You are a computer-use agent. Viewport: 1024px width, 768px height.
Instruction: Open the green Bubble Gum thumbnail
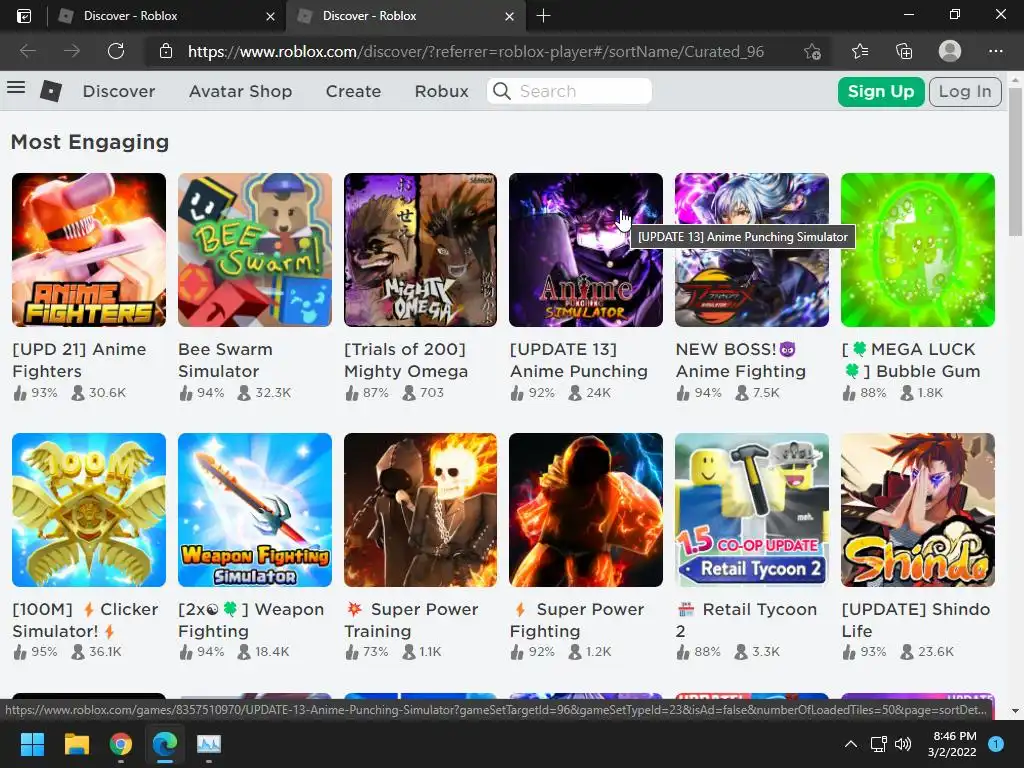tap(918, 249)
